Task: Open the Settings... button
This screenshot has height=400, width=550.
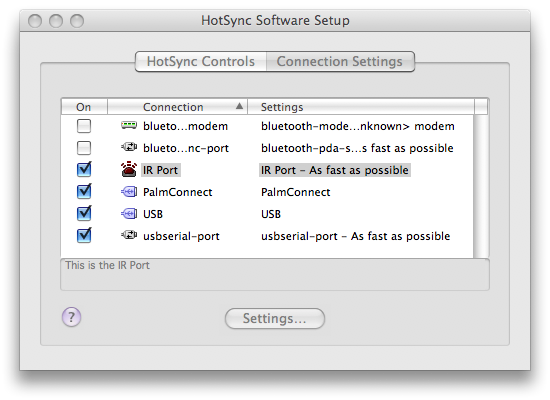Action: click(275, 318)
